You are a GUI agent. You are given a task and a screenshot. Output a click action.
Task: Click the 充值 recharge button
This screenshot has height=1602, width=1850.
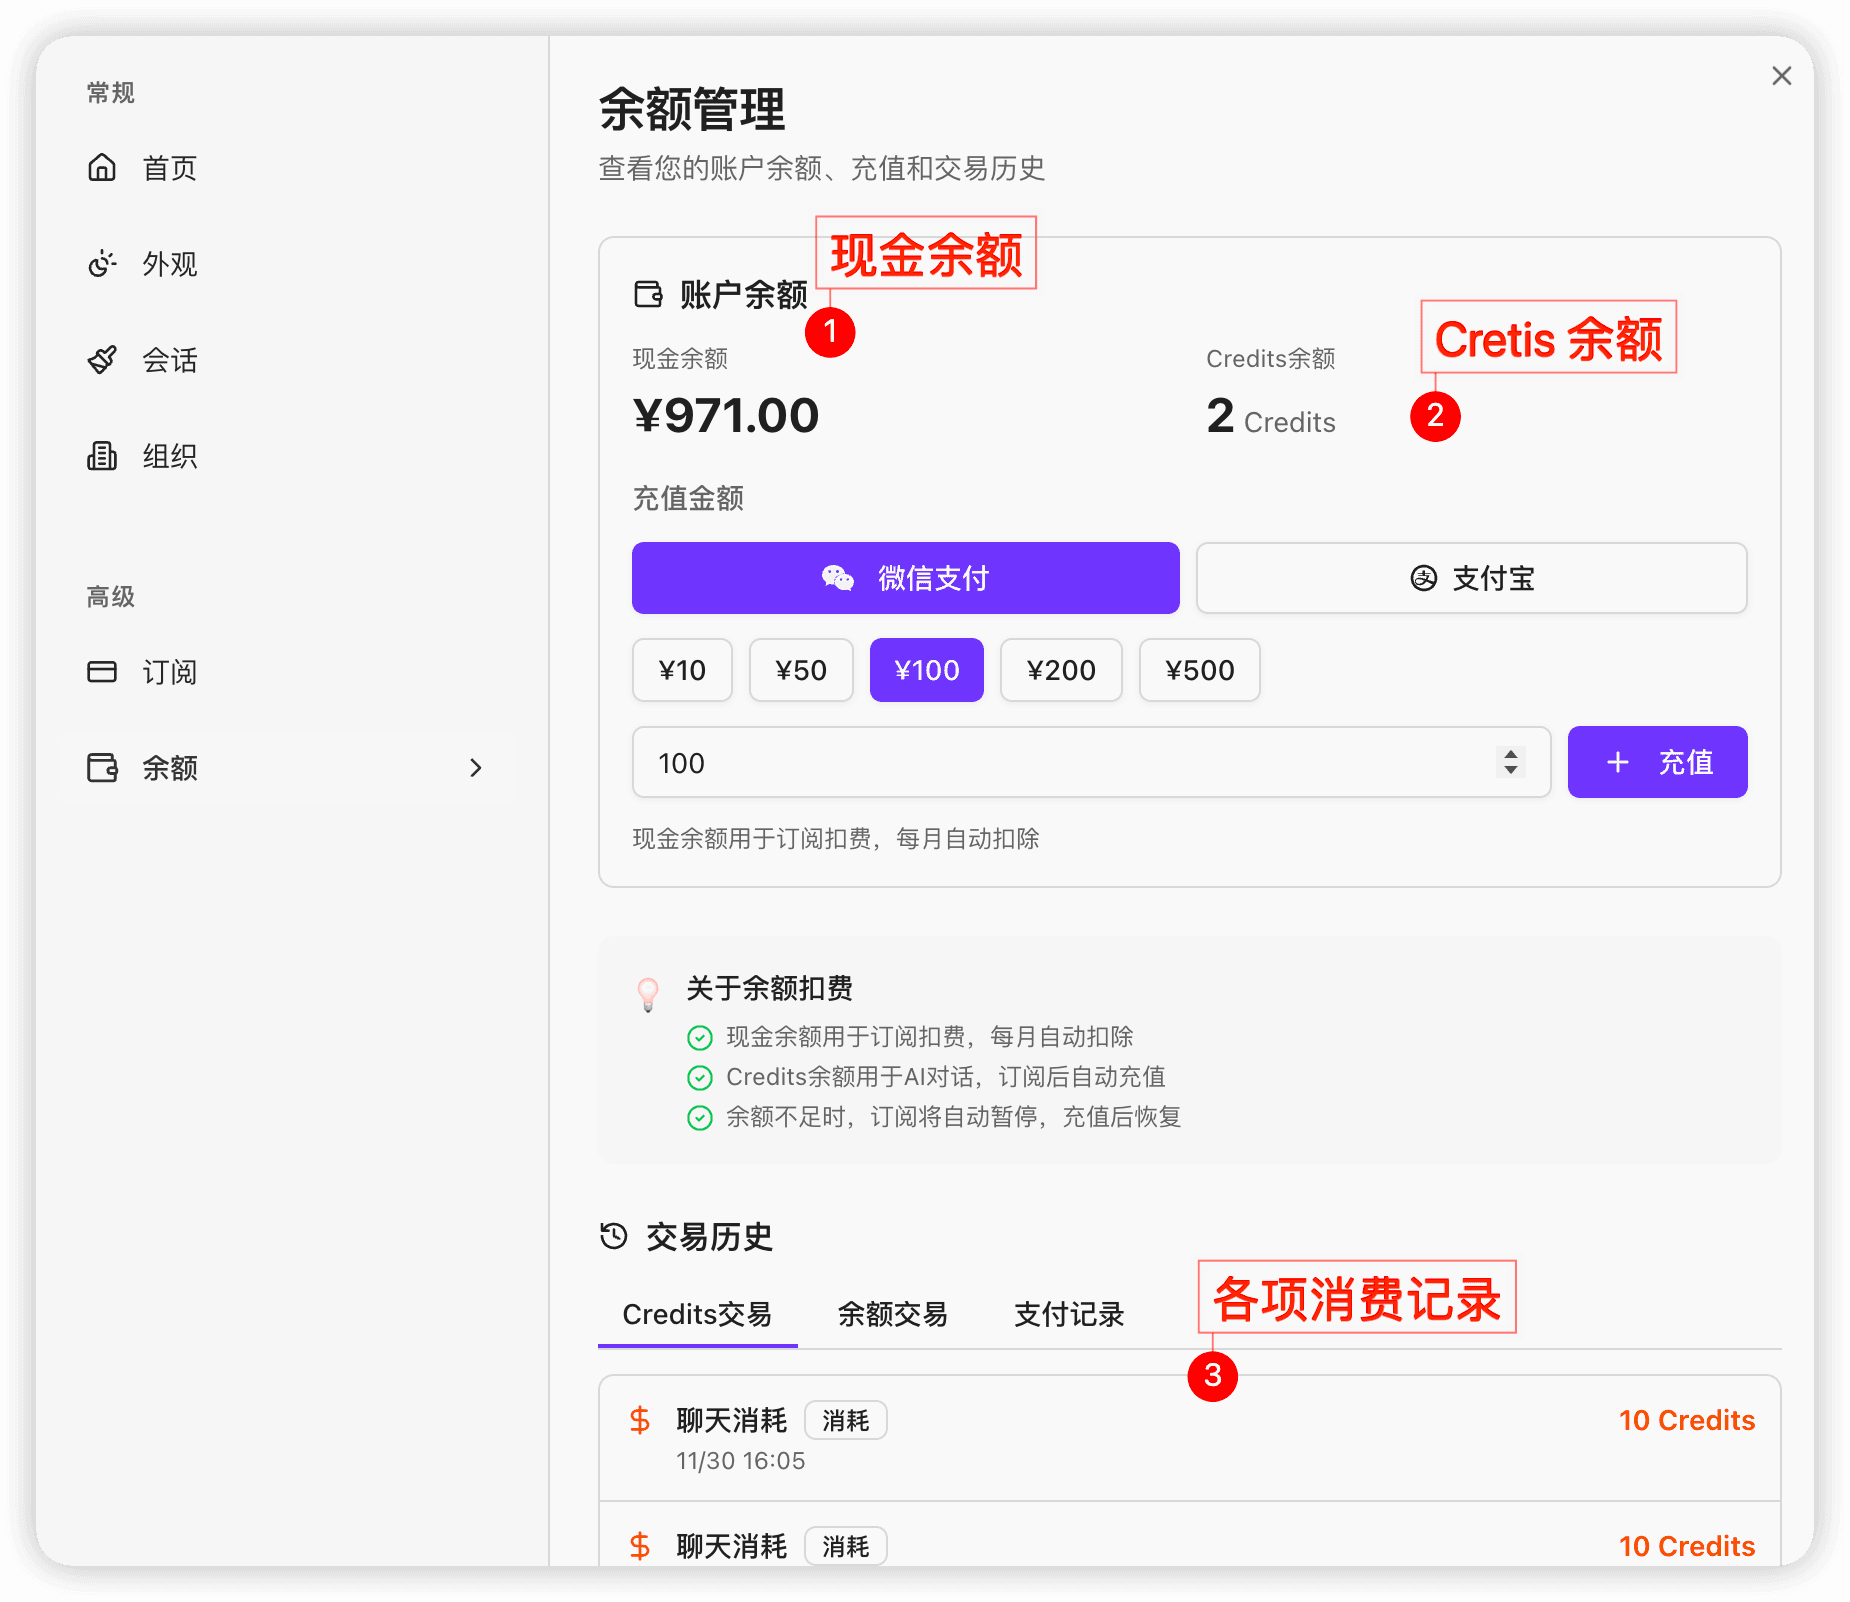(x=1657, y=762)
